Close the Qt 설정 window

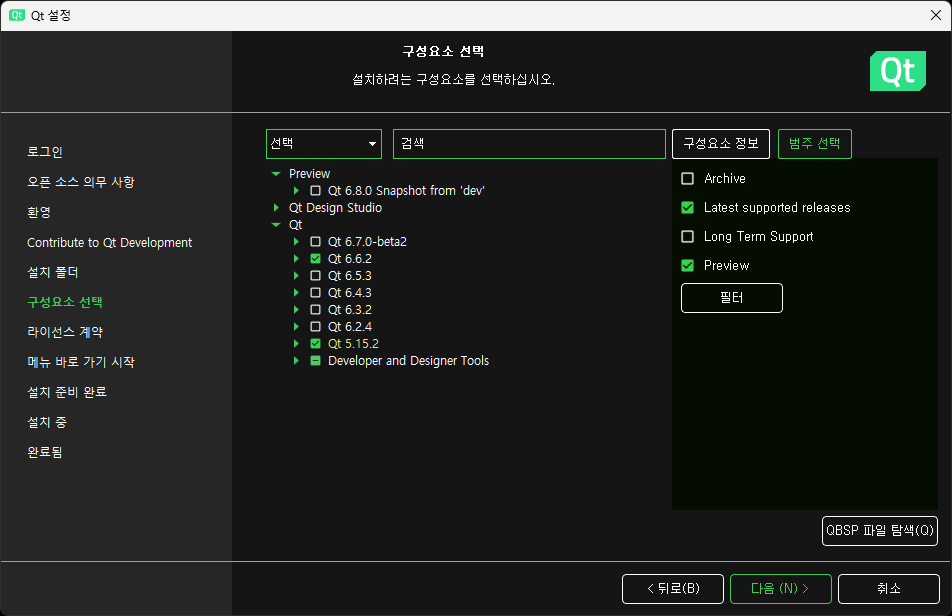[936, 15]
